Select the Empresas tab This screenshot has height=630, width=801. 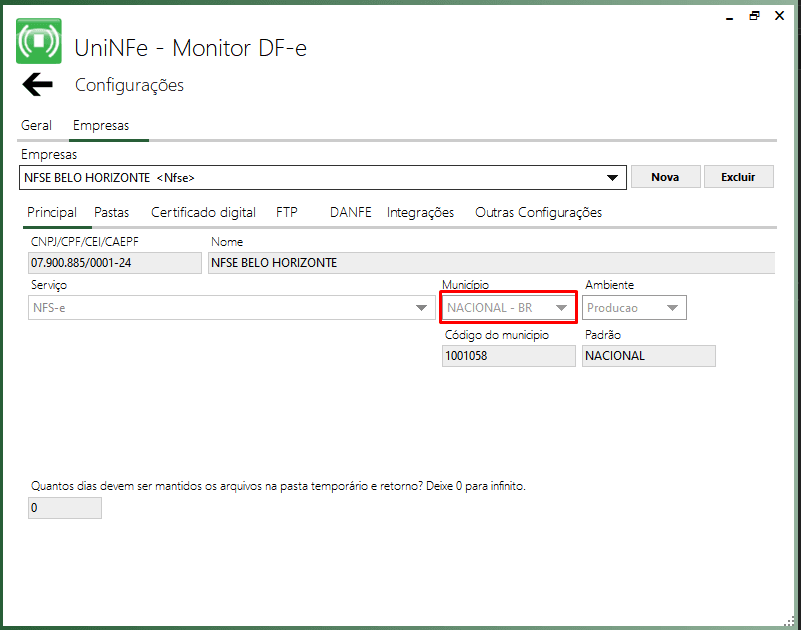(101, 126)
